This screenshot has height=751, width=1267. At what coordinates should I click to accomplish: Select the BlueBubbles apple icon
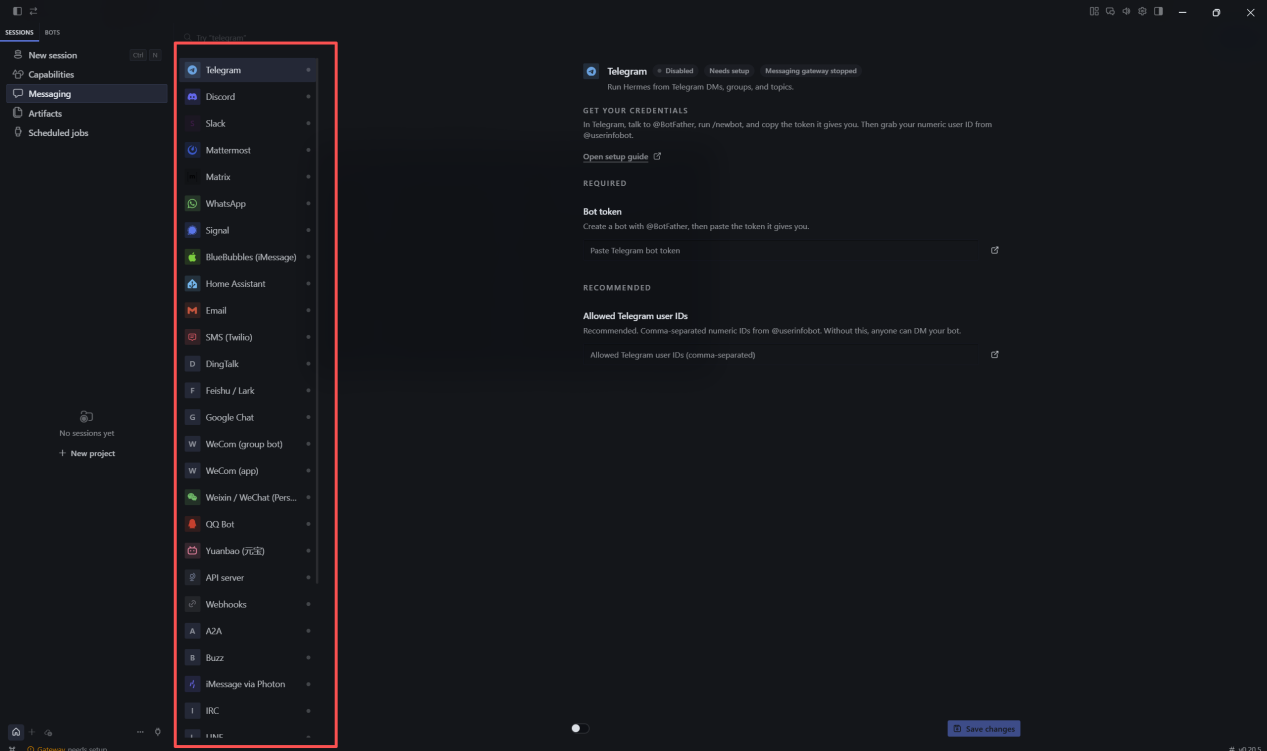(x=193, y=257)
